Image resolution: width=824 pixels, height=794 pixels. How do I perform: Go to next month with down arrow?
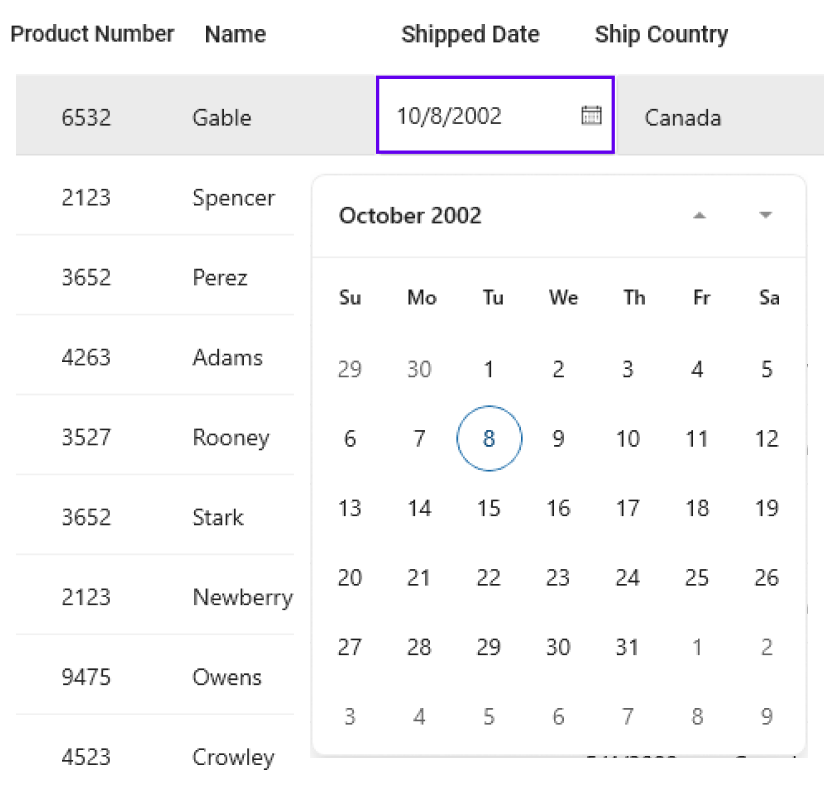point(766,215)
